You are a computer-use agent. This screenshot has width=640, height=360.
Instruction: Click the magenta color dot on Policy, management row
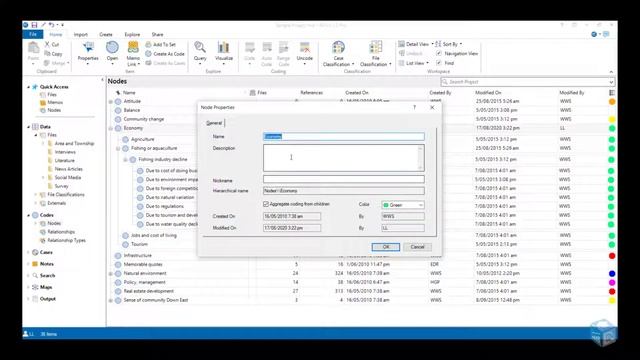click(x=612, y=282)
